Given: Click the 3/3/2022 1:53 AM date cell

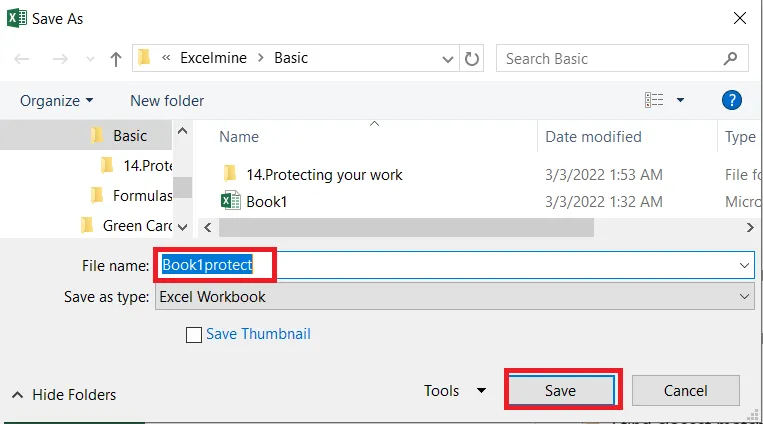Looking at the screenshot, I should coord(604,175).
